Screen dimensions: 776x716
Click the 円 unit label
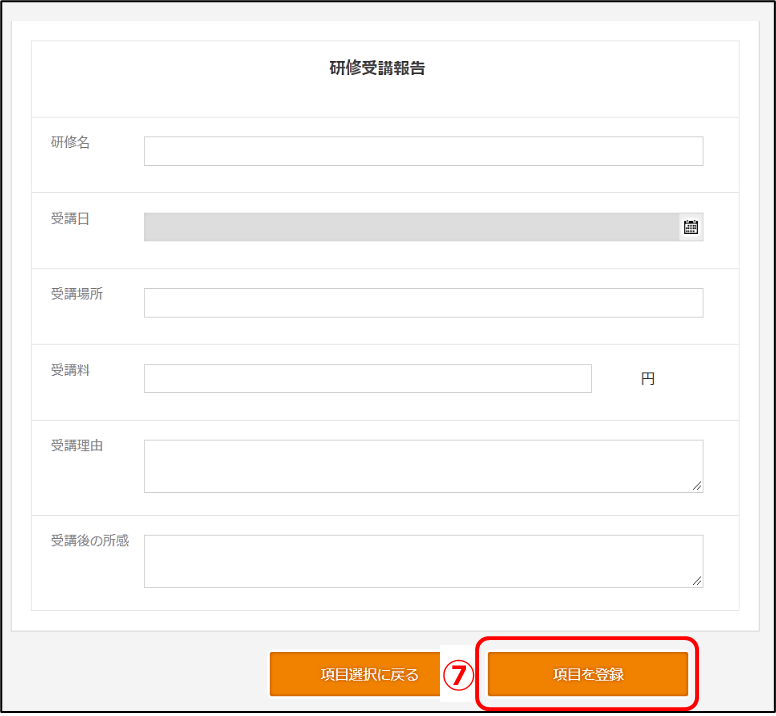click(x=647, y=379)
